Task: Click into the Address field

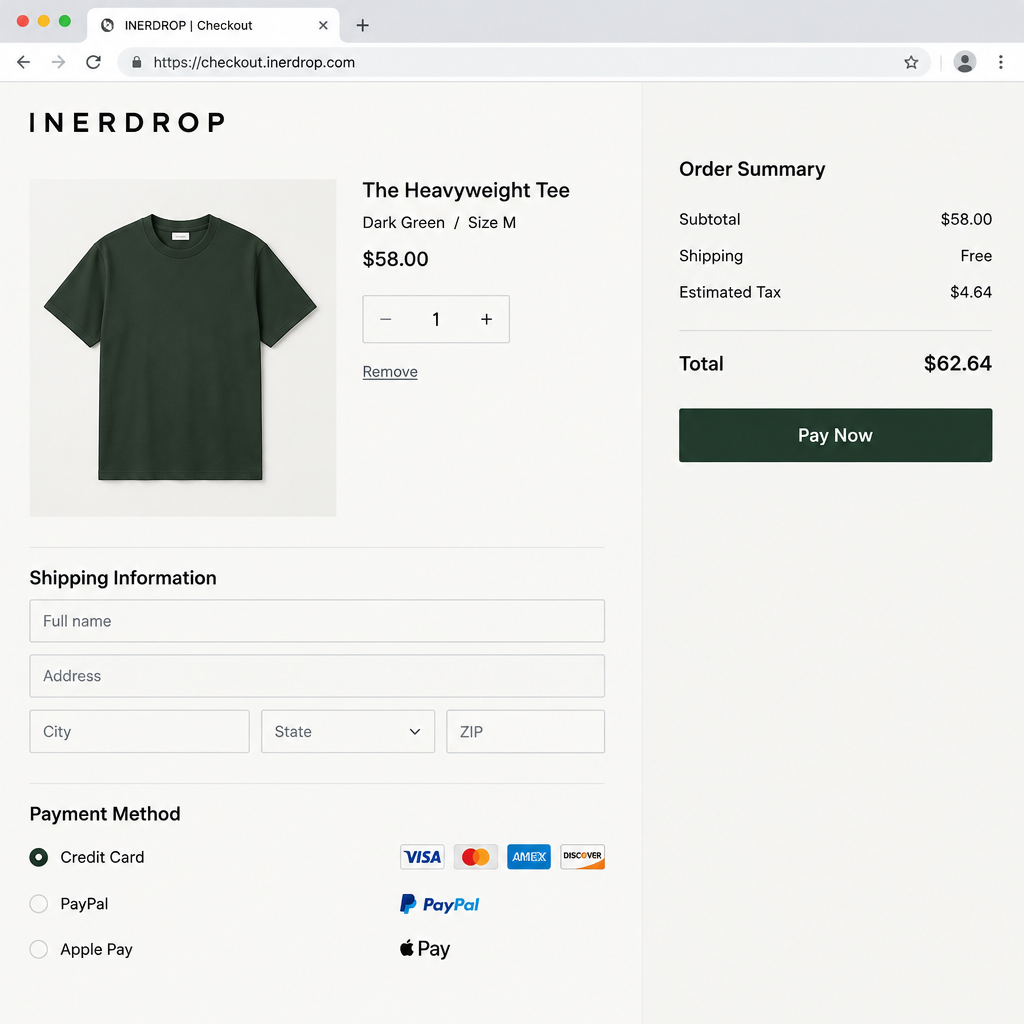Action: pos(317,676)
